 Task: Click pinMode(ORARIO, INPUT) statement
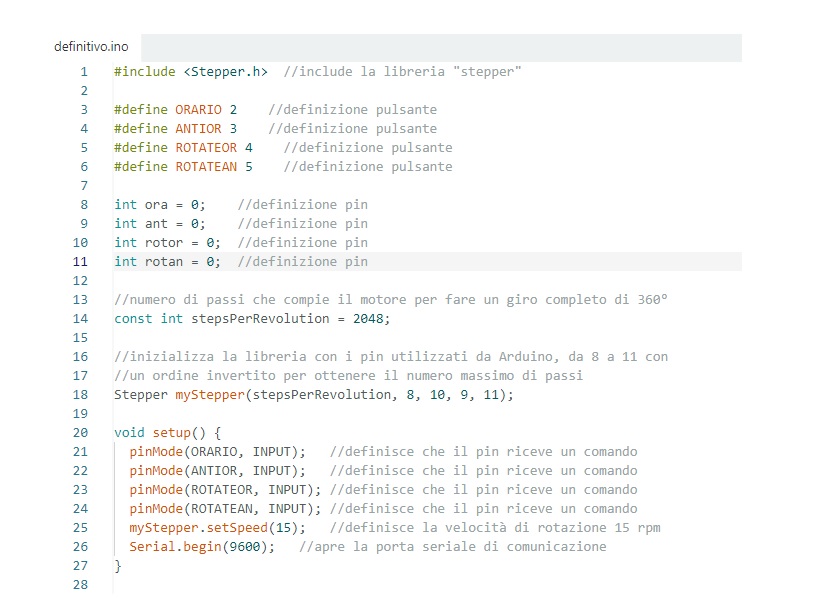click(218, 452)
